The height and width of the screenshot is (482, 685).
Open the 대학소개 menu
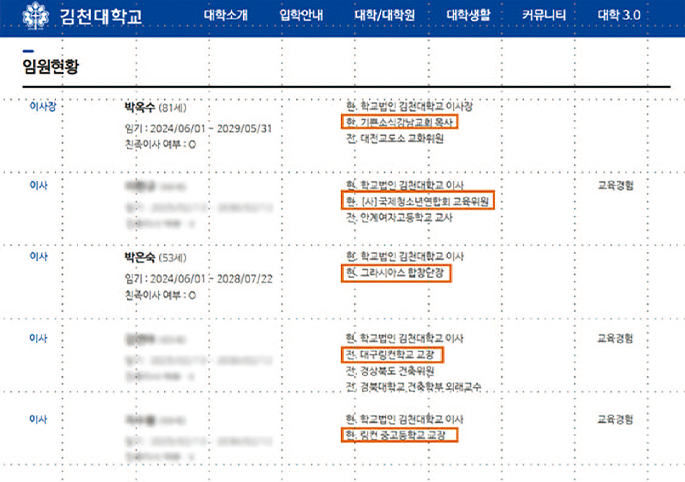pyautogui.click(x=225, y=16)
